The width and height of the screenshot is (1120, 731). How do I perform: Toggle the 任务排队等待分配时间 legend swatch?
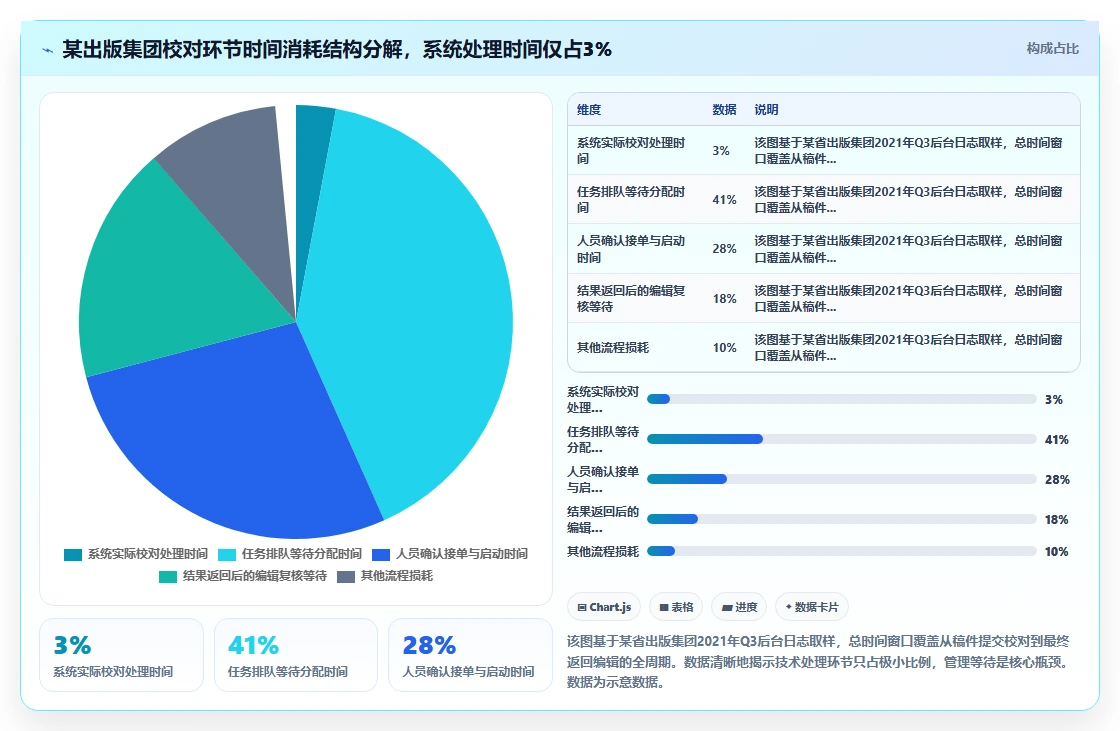coord(227,555)
